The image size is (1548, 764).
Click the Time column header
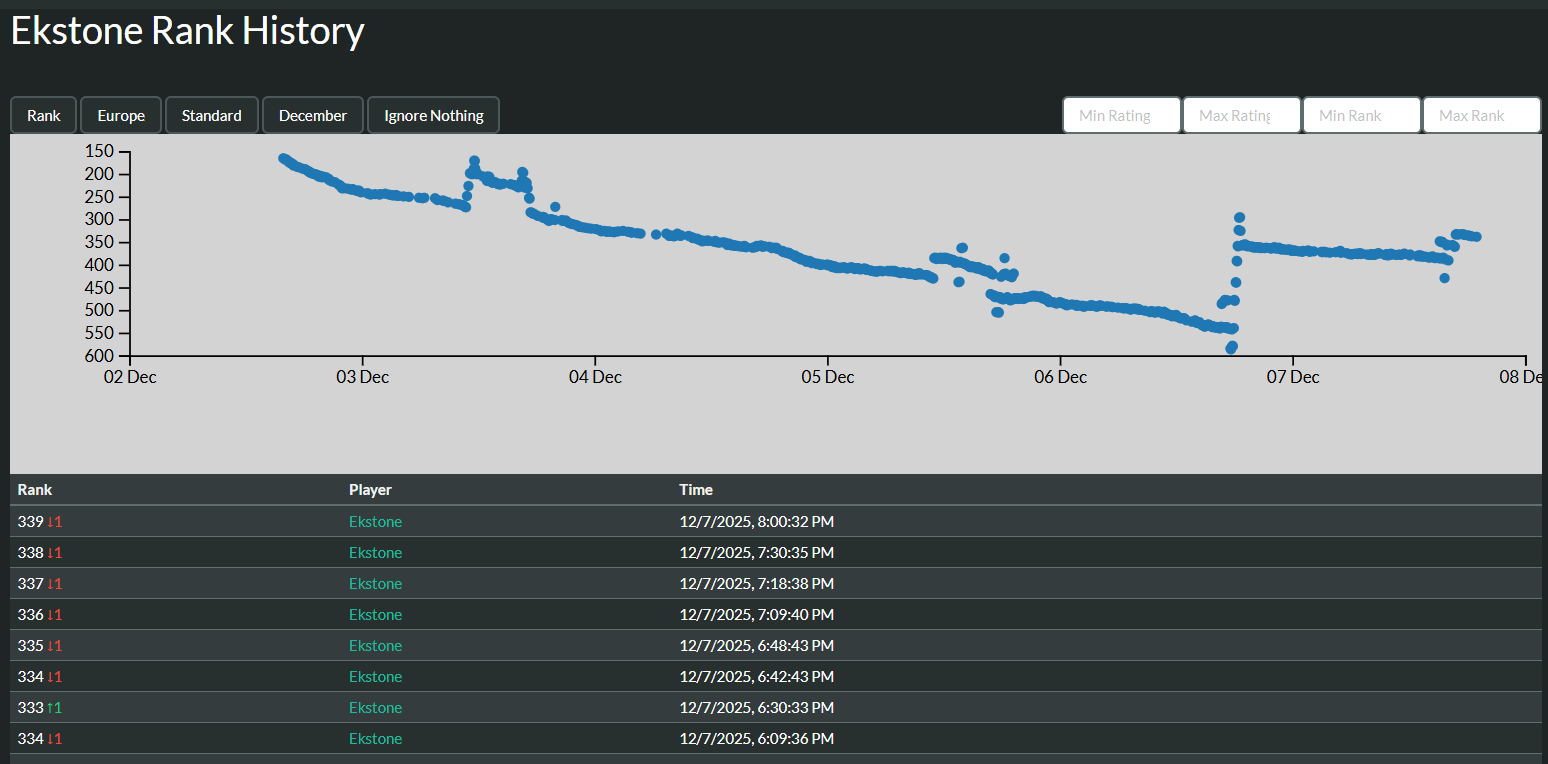(696, 489)
